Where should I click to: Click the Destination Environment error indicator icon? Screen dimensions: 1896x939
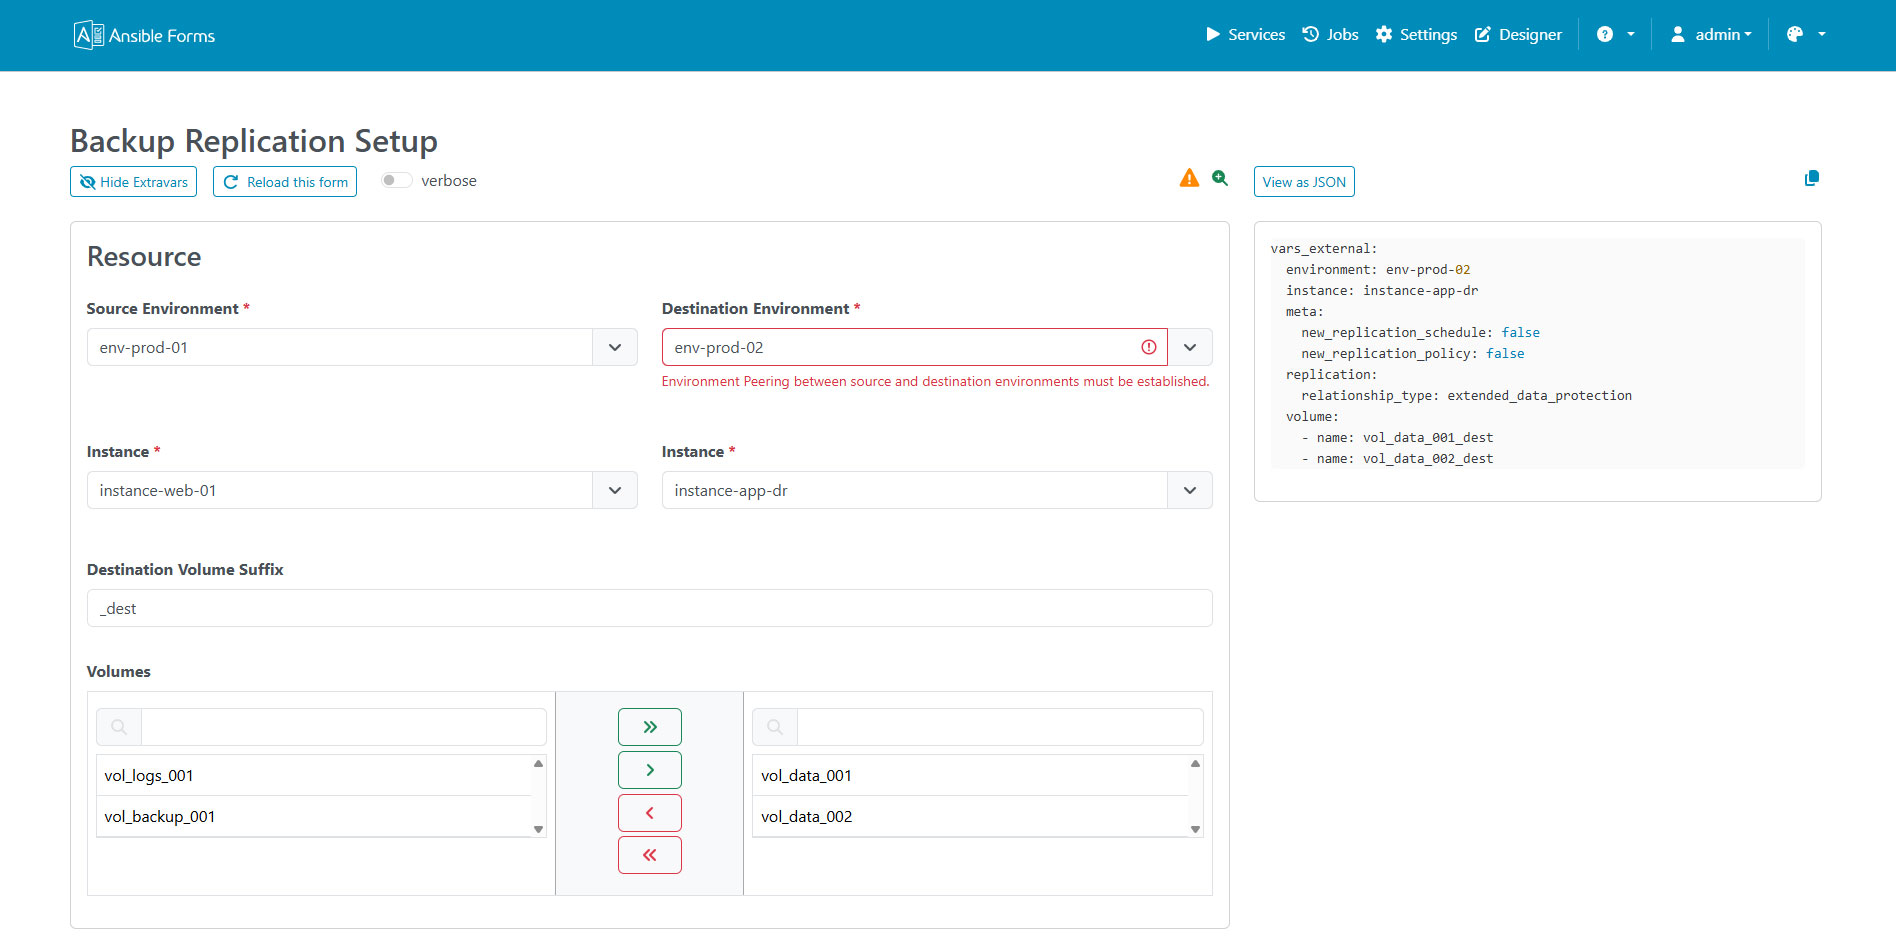pos(1148,347)
